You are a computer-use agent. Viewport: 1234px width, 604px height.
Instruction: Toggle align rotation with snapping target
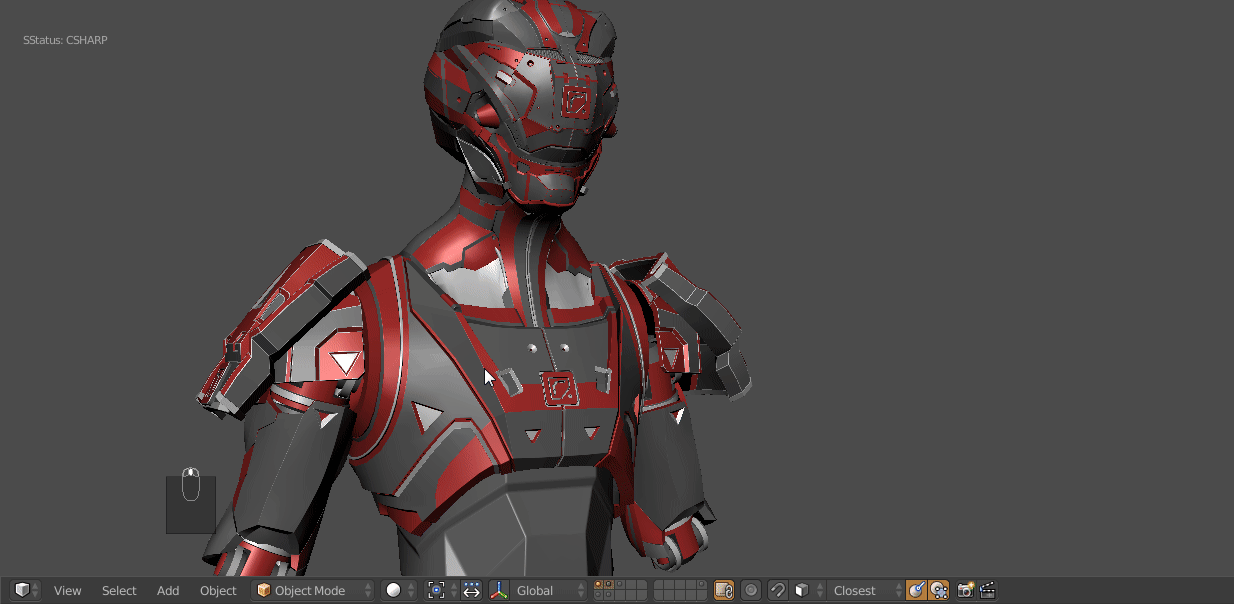pos(916,590)
